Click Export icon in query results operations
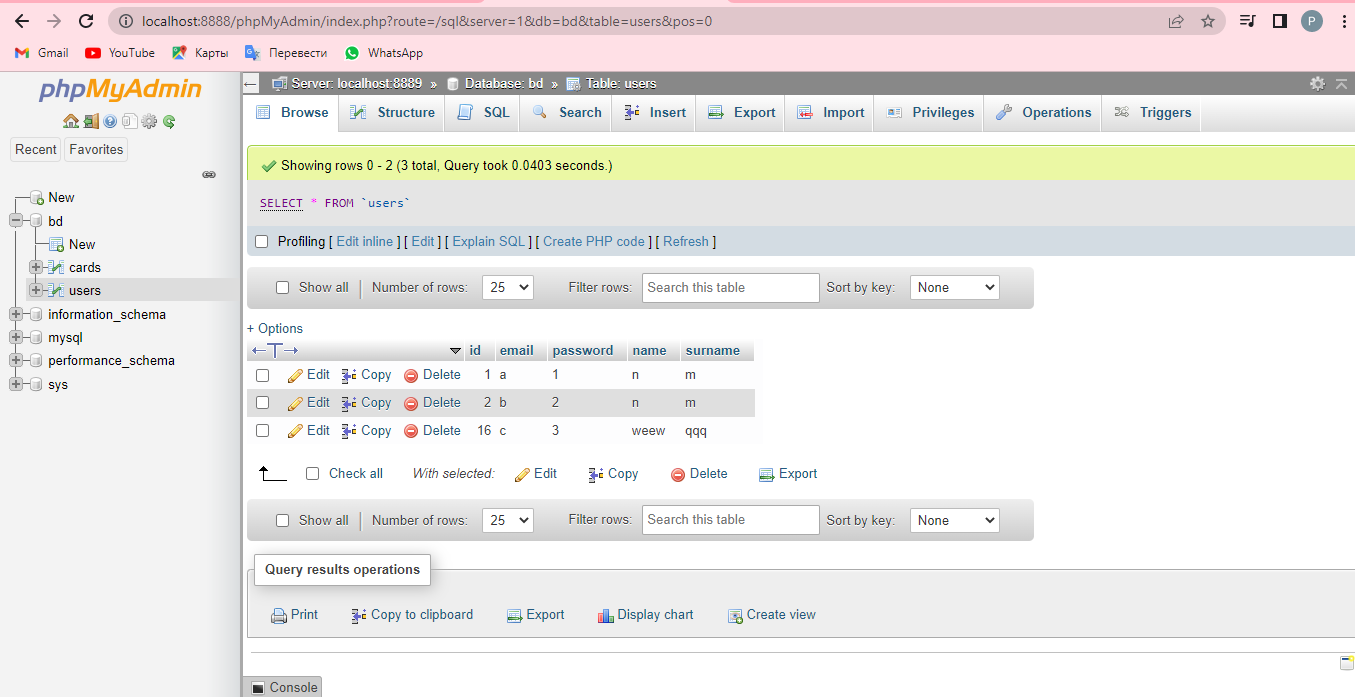Screen dimensions: 1355x697 (515, 616)
